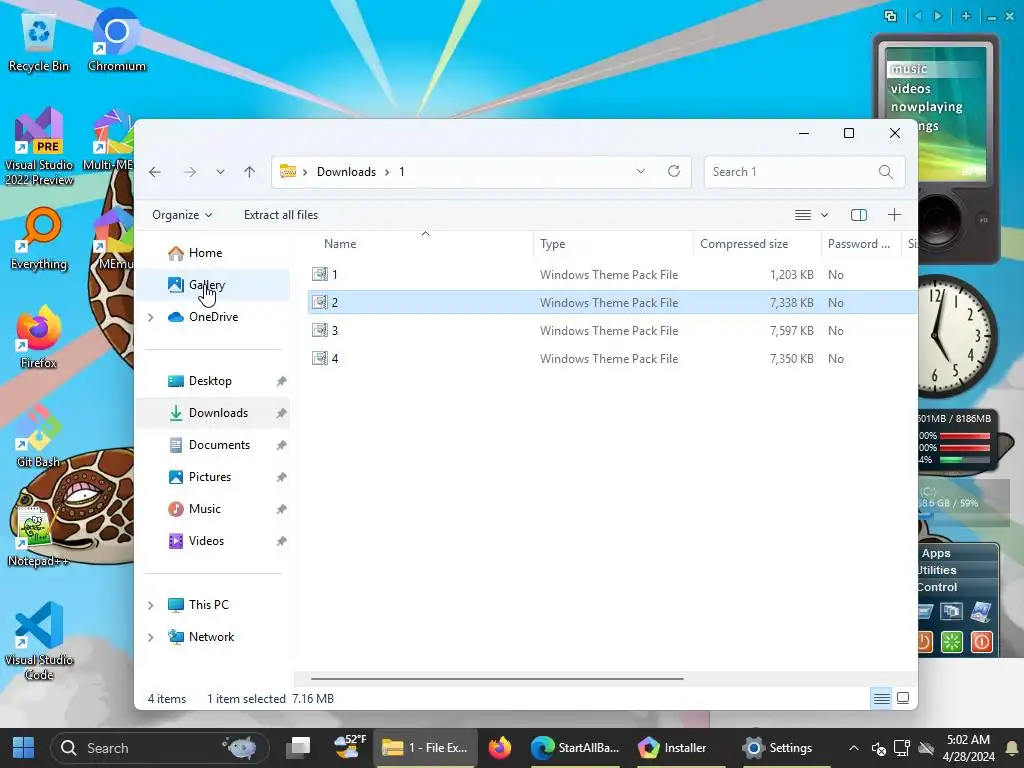1024x768 pixels.
Task: Open Task View on taskbar
Action: click(x=300, y=748)
